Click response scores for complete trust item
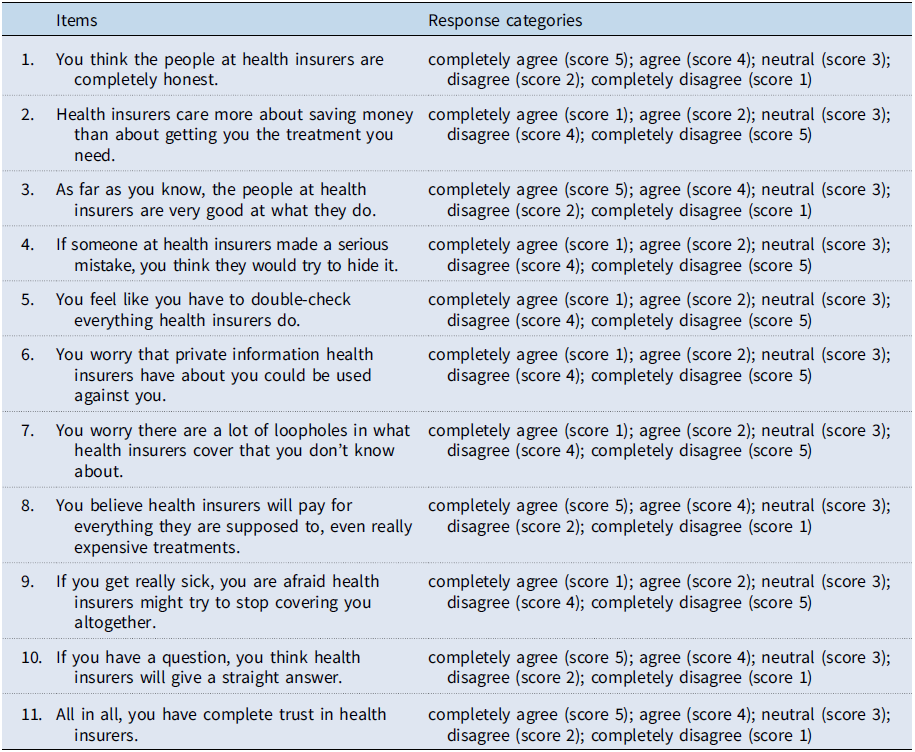Image resolution: width=915 pixels, height=752 pixels. click(x=658, y=723)
